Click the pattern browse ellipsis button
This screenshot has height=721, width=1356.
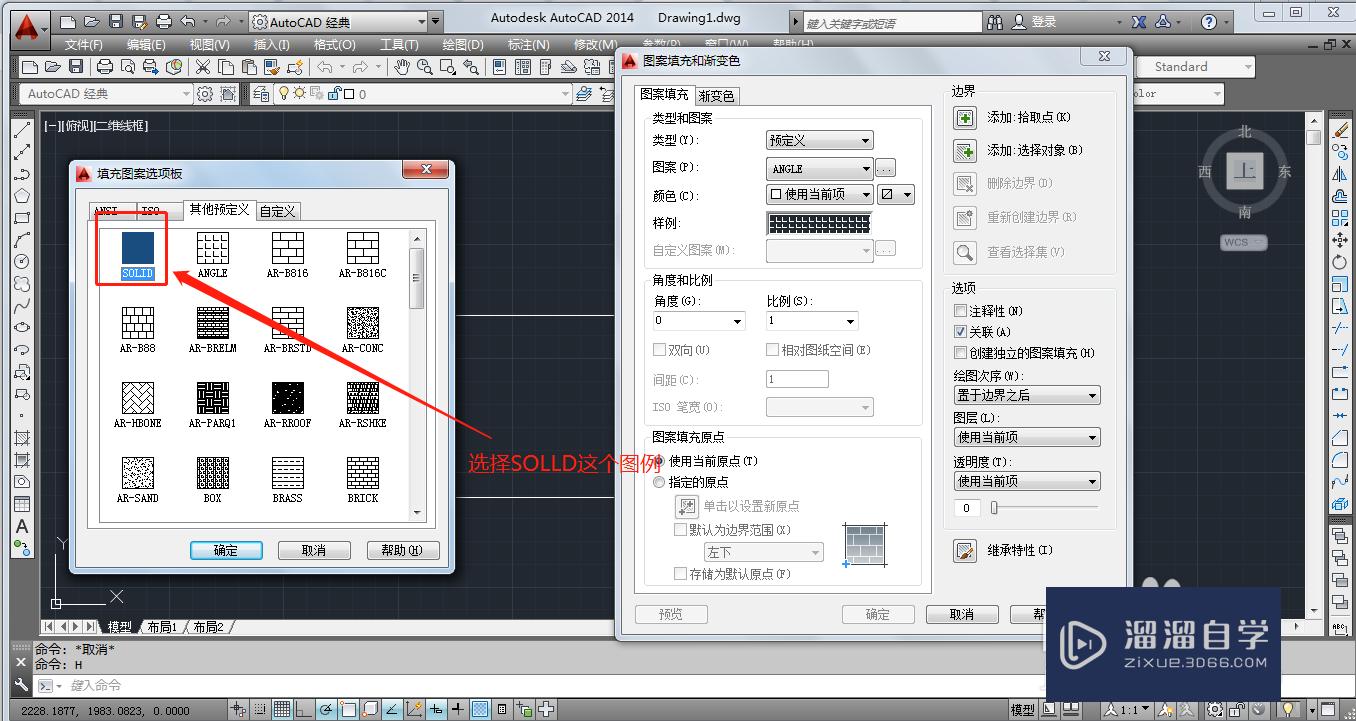tap(885, 169)
